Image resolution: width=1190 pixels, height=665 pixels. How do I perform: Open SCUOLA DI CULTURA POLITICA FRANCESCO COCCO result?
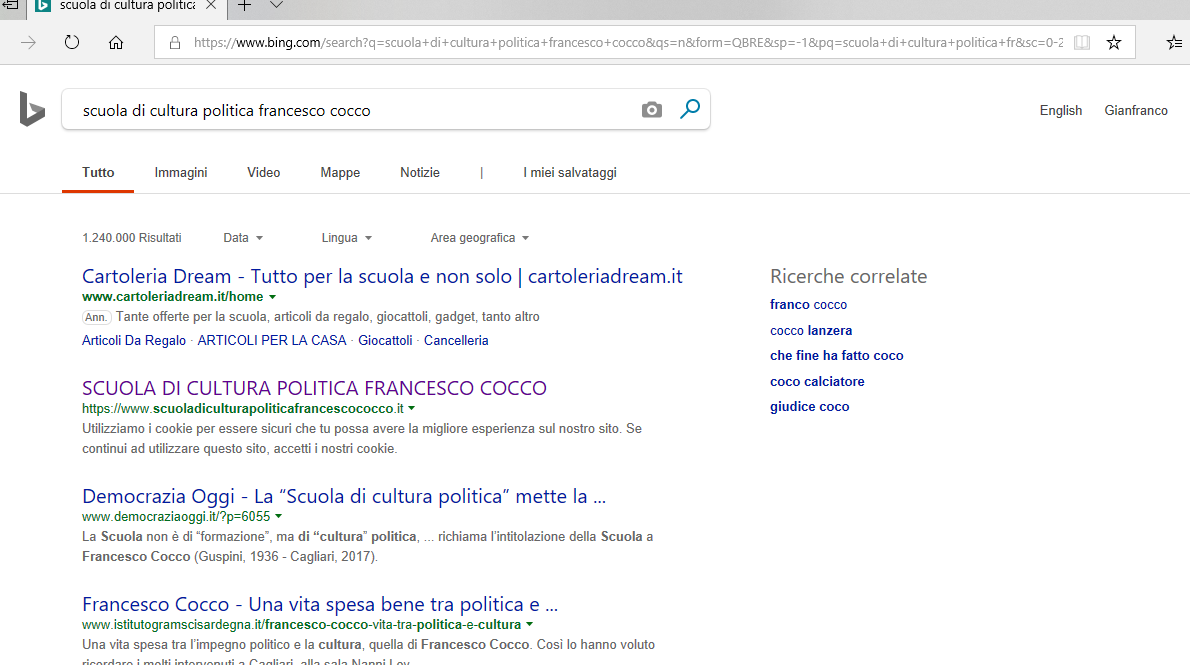(314, 388)
